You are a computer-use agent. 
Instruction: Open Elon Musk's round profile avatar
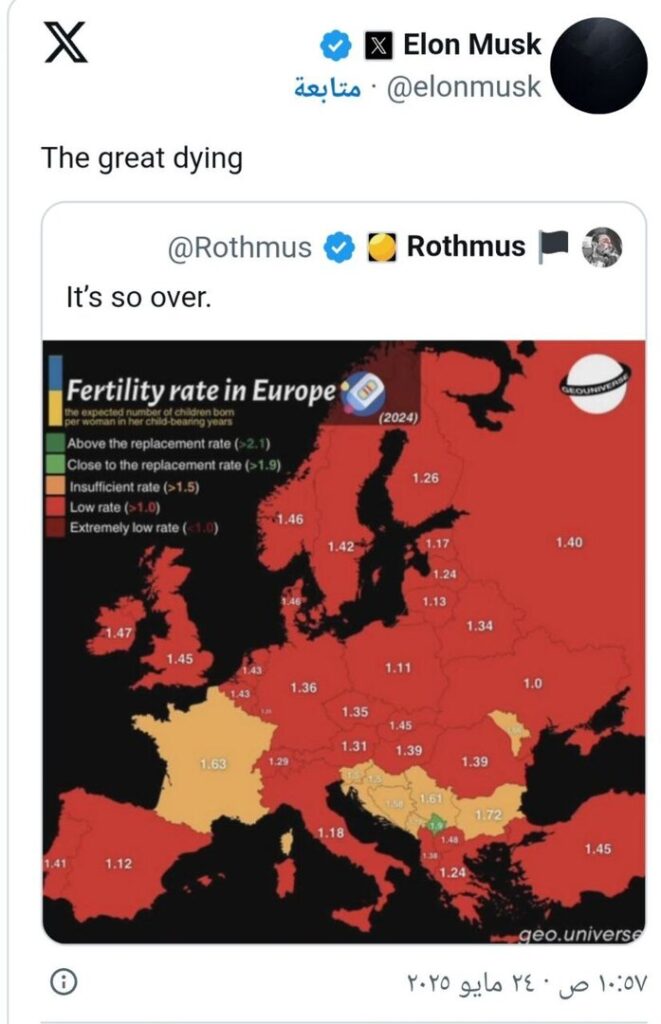point(599,66)
